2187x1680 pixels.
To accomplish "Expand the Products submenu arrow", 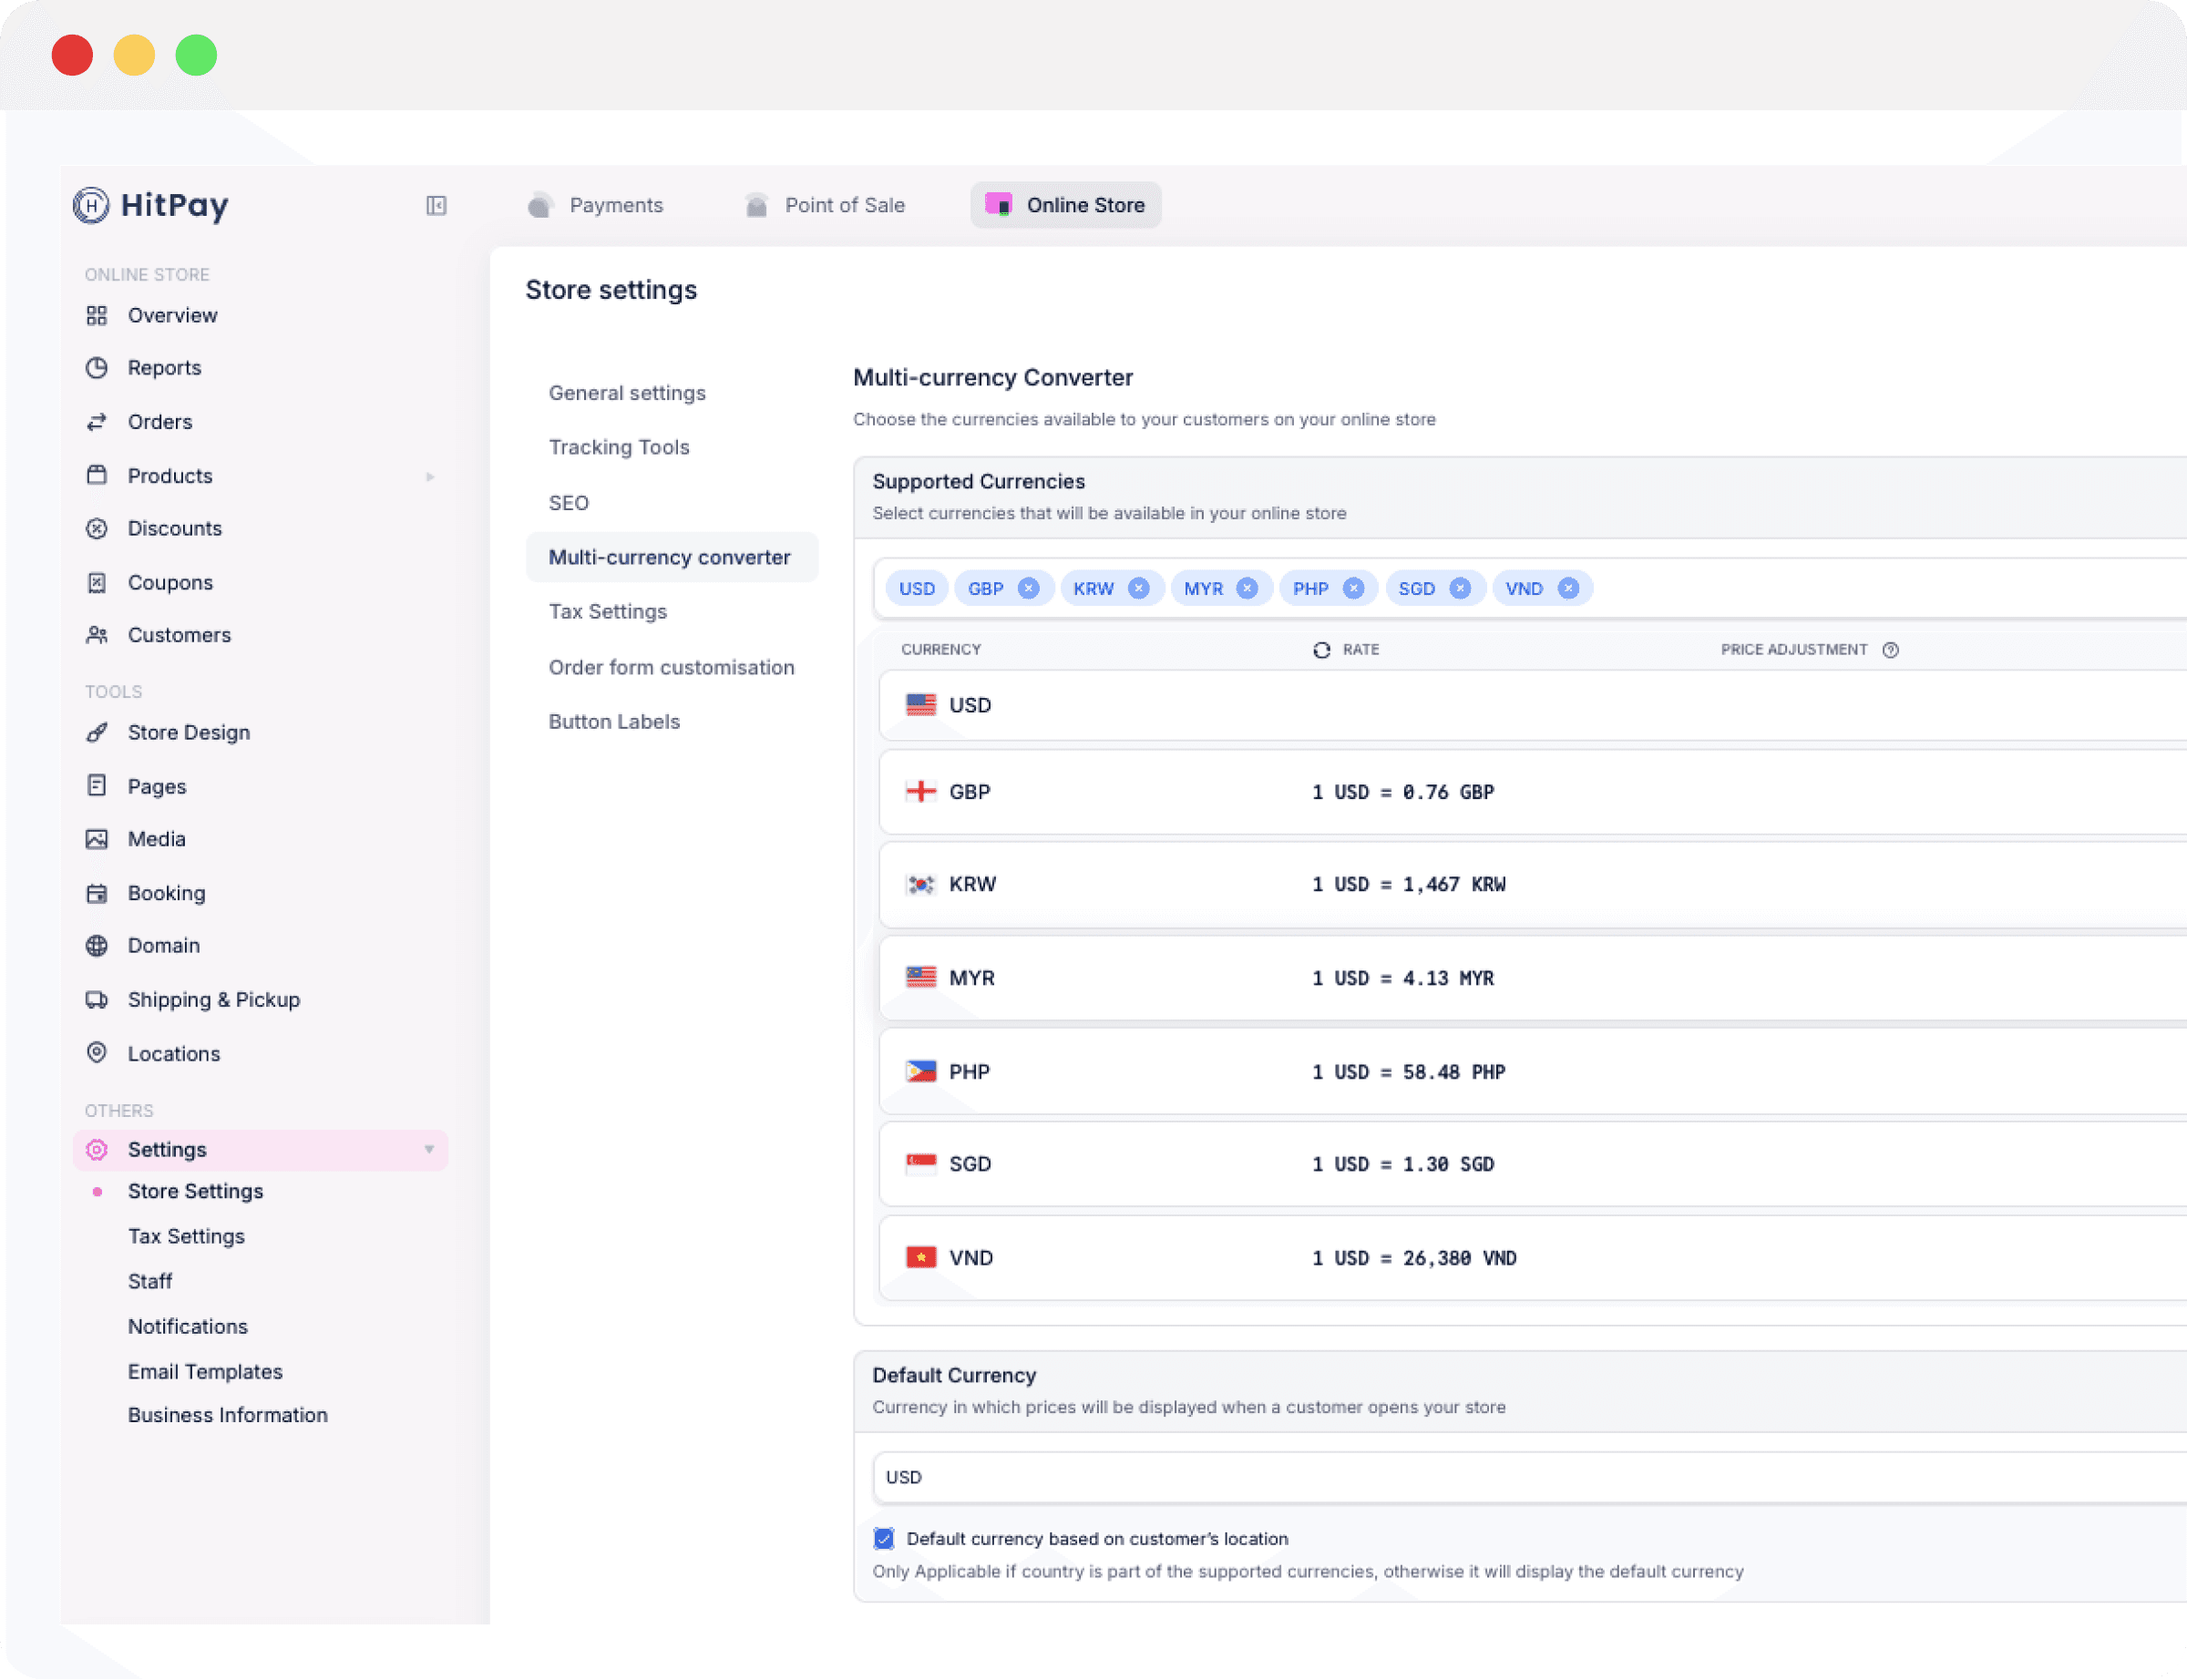I will click(430, 477).
